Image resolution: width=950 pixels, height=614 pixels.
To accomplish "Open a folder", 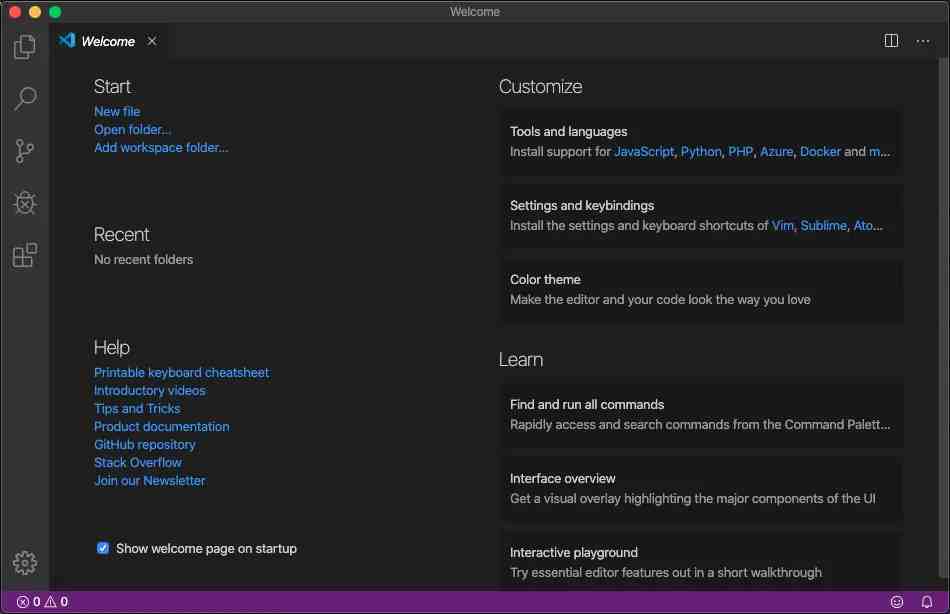I will pos(132,129).
